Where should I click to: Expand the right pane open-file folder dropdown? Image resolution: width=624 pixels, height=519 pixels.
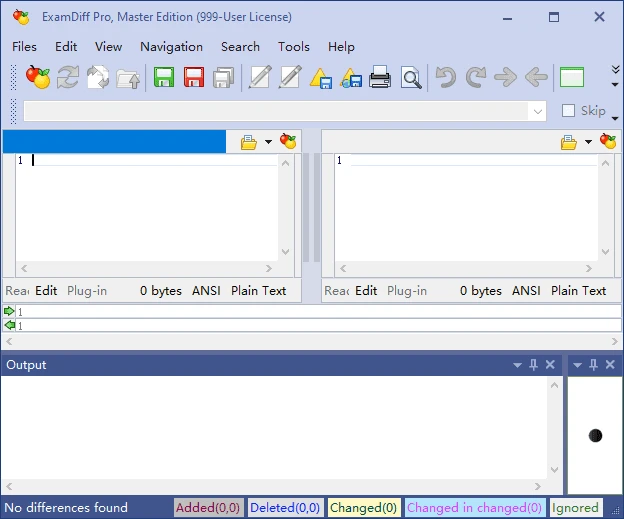[x=588, y=142]
